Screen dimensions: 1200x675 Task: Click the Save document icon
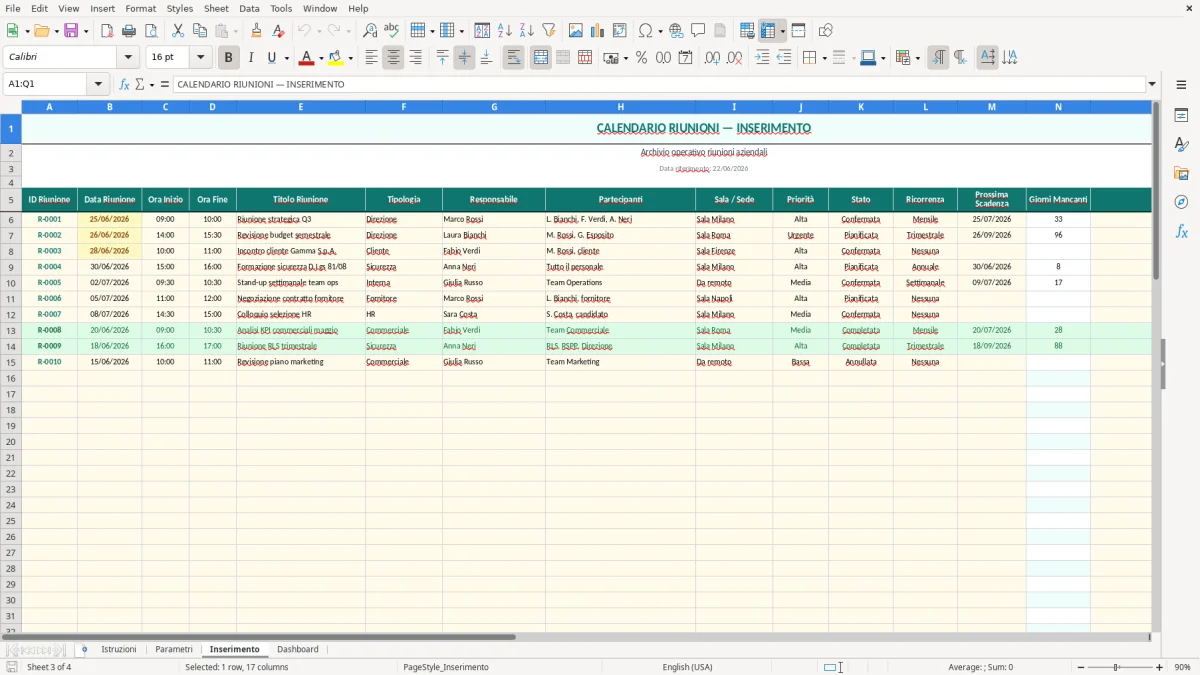coord(70,31)
